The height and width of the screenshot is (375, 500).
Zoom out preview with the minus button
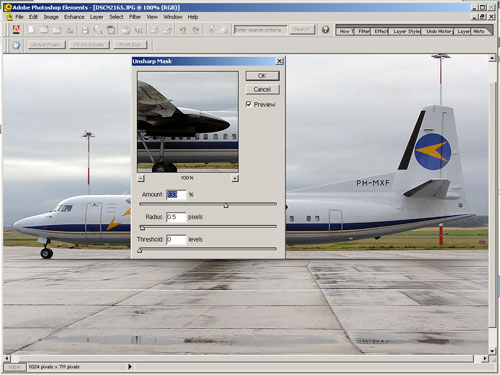141,178
